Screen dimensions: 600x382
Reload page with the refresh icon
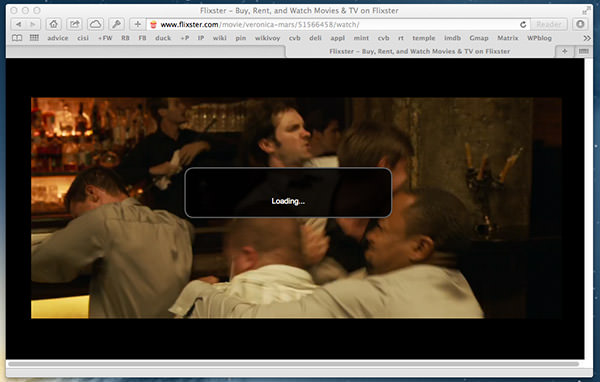pyautogui.click(x=523, y=24)
